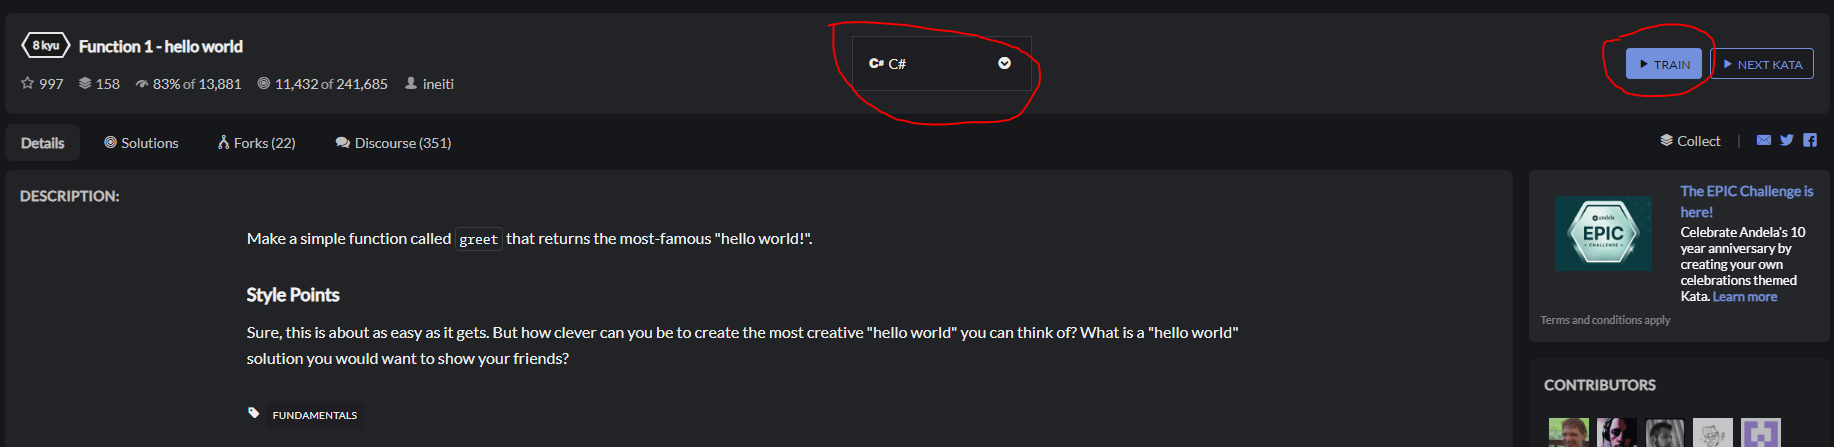
Task: Open the Collect menu
Action: (x=1690, y=141)
